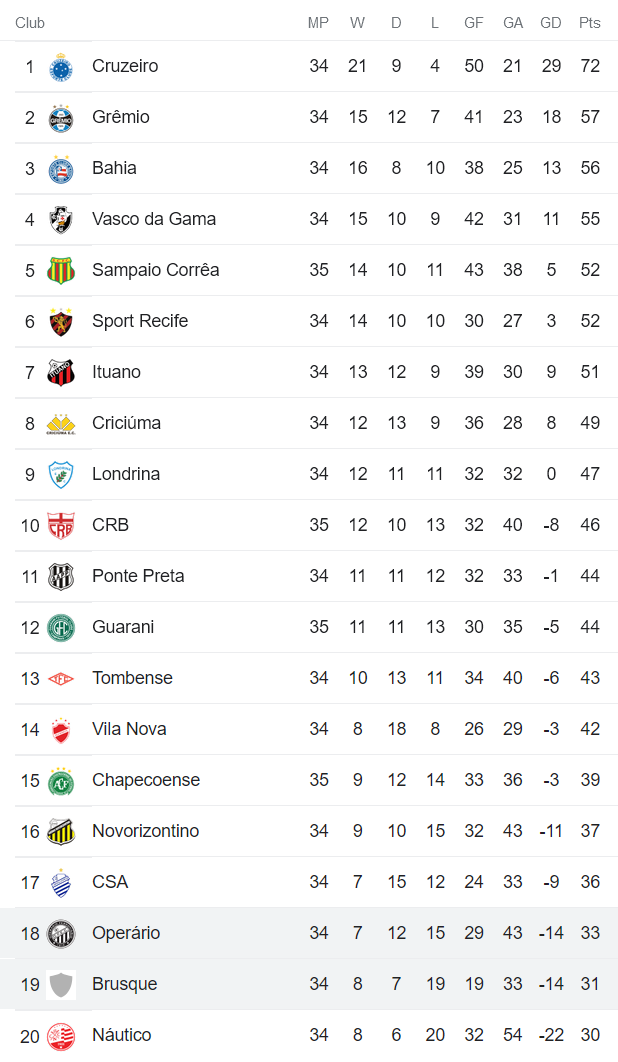Click the Chapecoense green crest icon
The height and width of the screenshot is (1062, 618).
pyautogui.click(x=61, y=781)
